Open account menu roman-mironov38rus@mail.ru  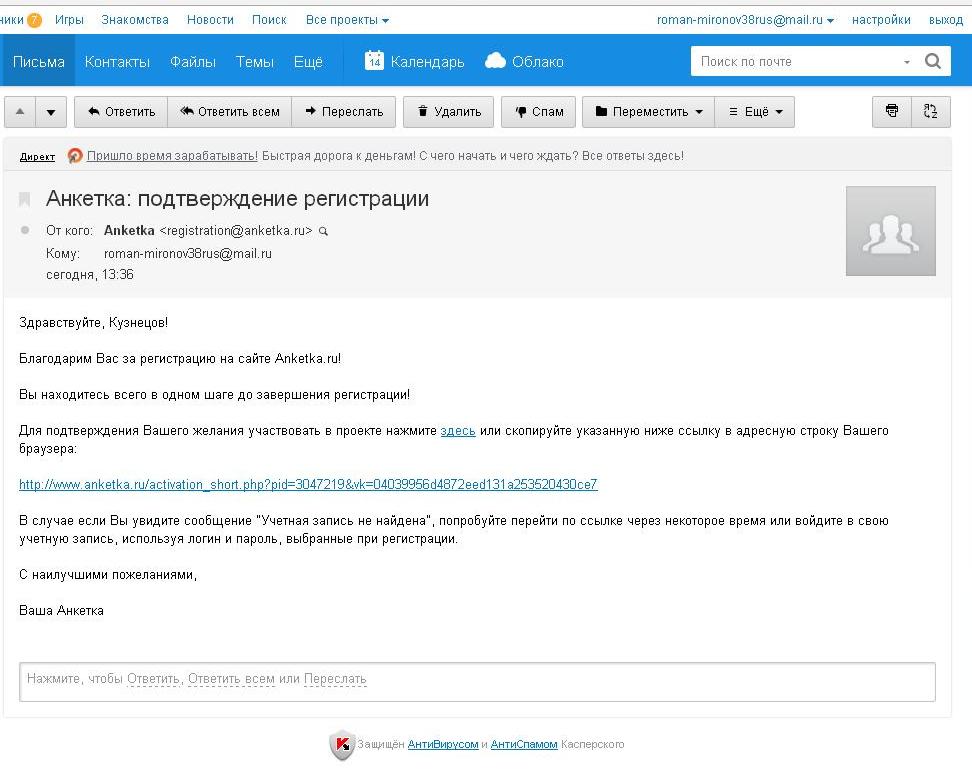click(745, 20)
